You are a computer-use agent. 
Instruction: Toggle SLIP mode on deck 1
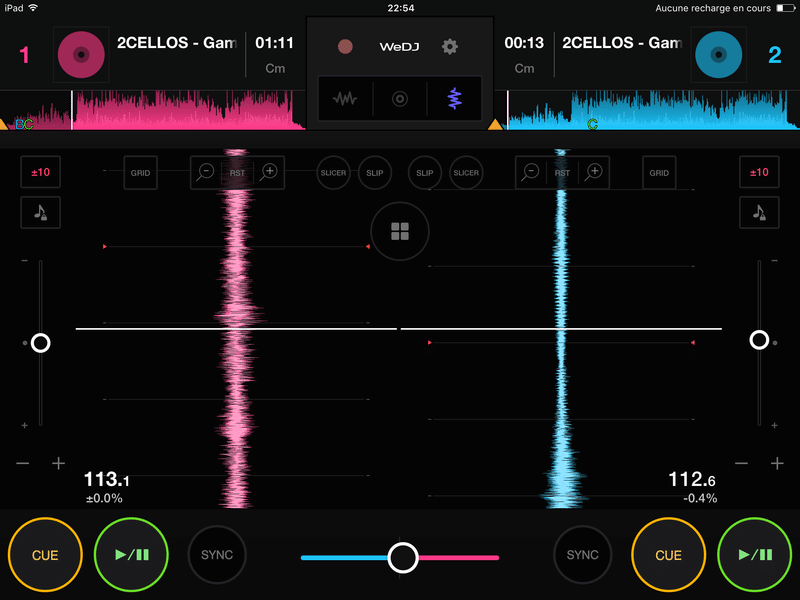[374, 173]
